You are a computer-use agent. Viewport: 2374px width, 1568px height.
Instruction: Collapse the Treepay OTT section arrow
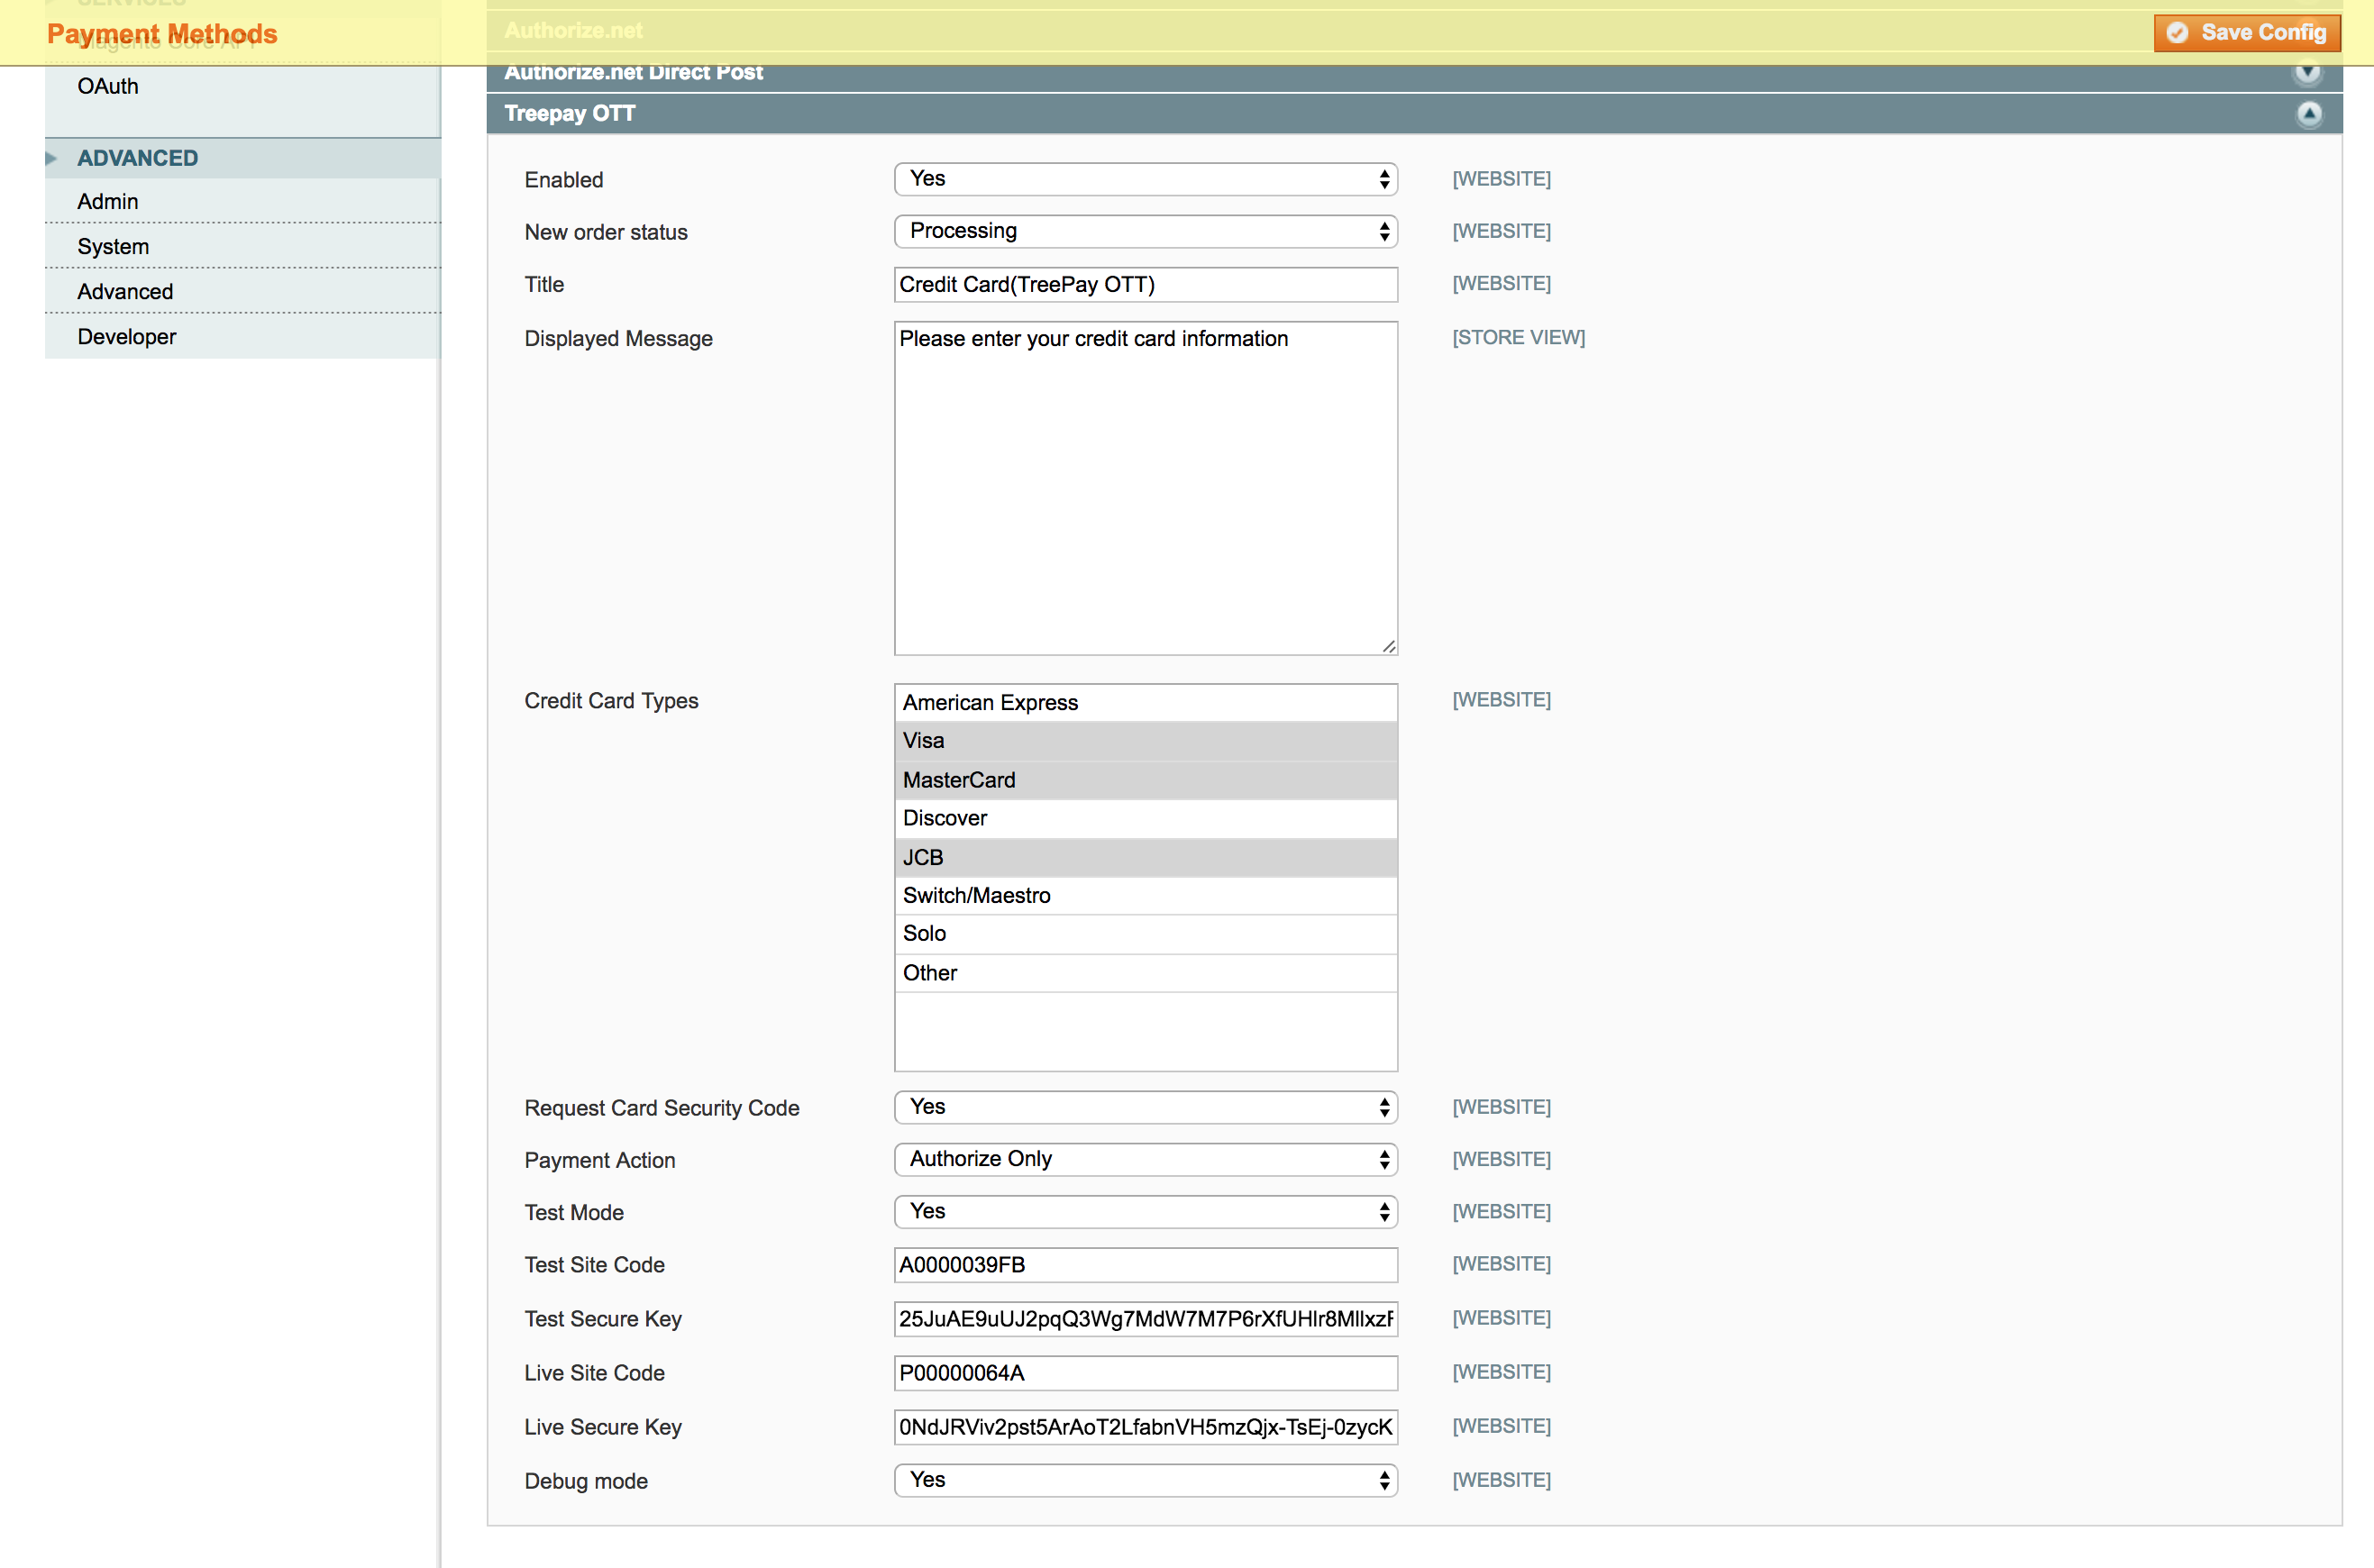pos(2308,114)
